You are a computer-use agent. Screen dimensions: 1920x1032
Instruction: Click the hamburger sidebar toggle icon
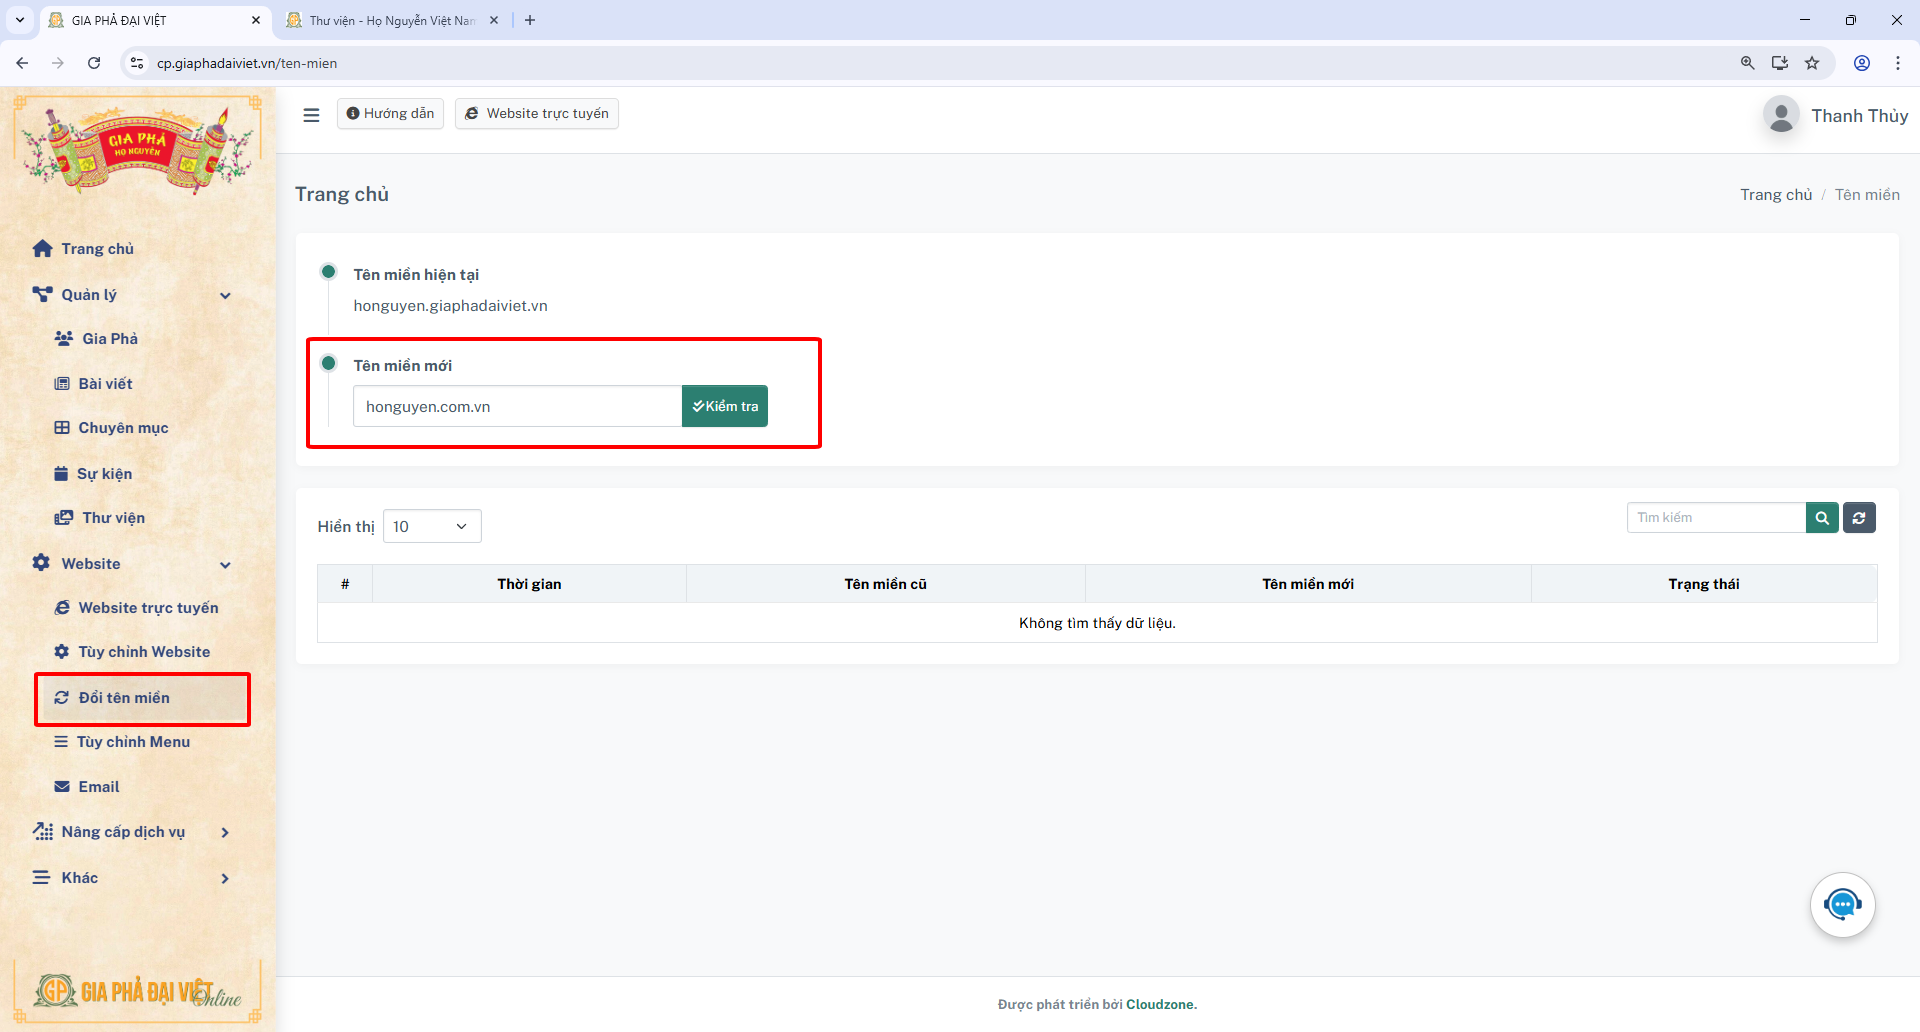pyautogui.click(x=311, y=115)
